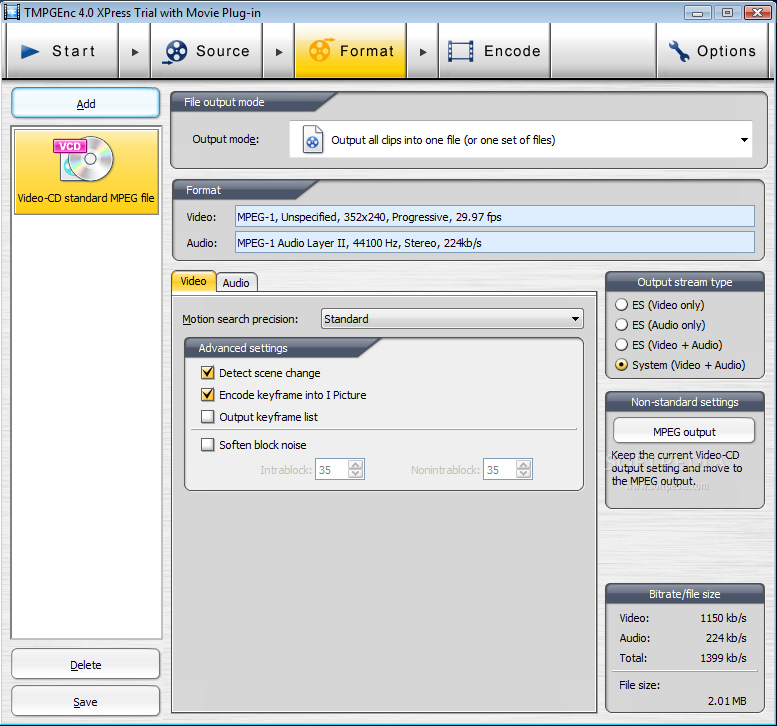Click the '1150 kb/s' video bitrate value
The width and height of the screenshot is (777, 726).
pyautogui.click(x=723, y=618)
